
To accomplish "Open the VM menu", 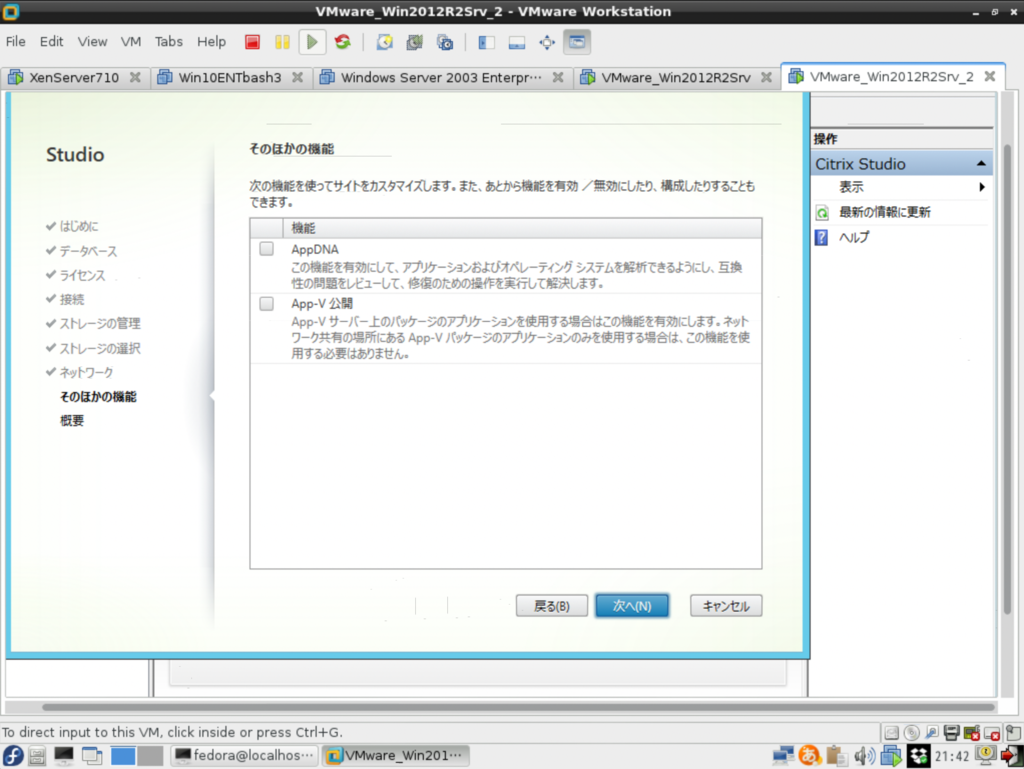I will [x=131, y=42].
